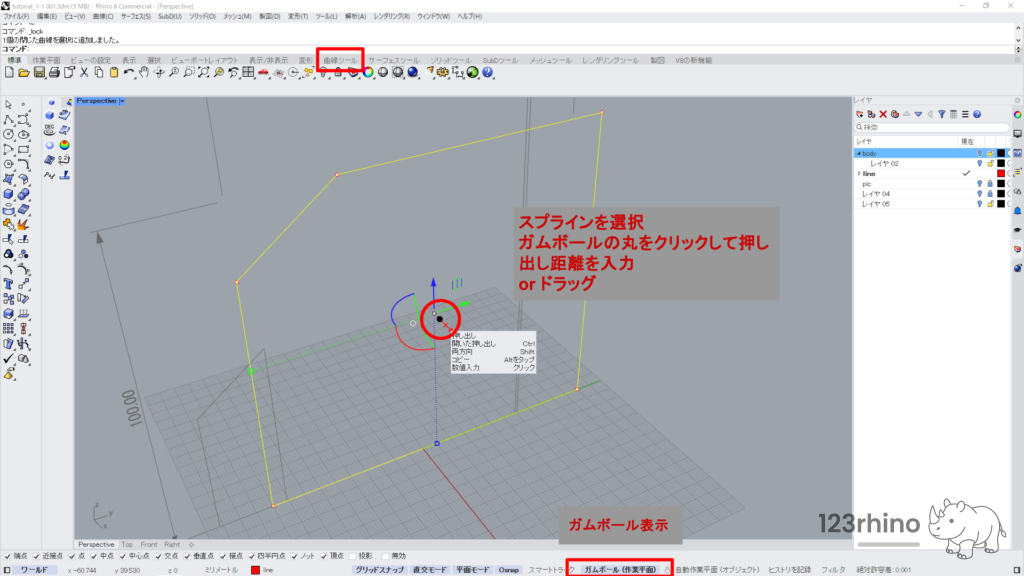Image resolution: width=1024 pixels, height=576 pixels.
Task: Click the New Layer icon in the Layer panel
Action: click(x=860, y=114)
